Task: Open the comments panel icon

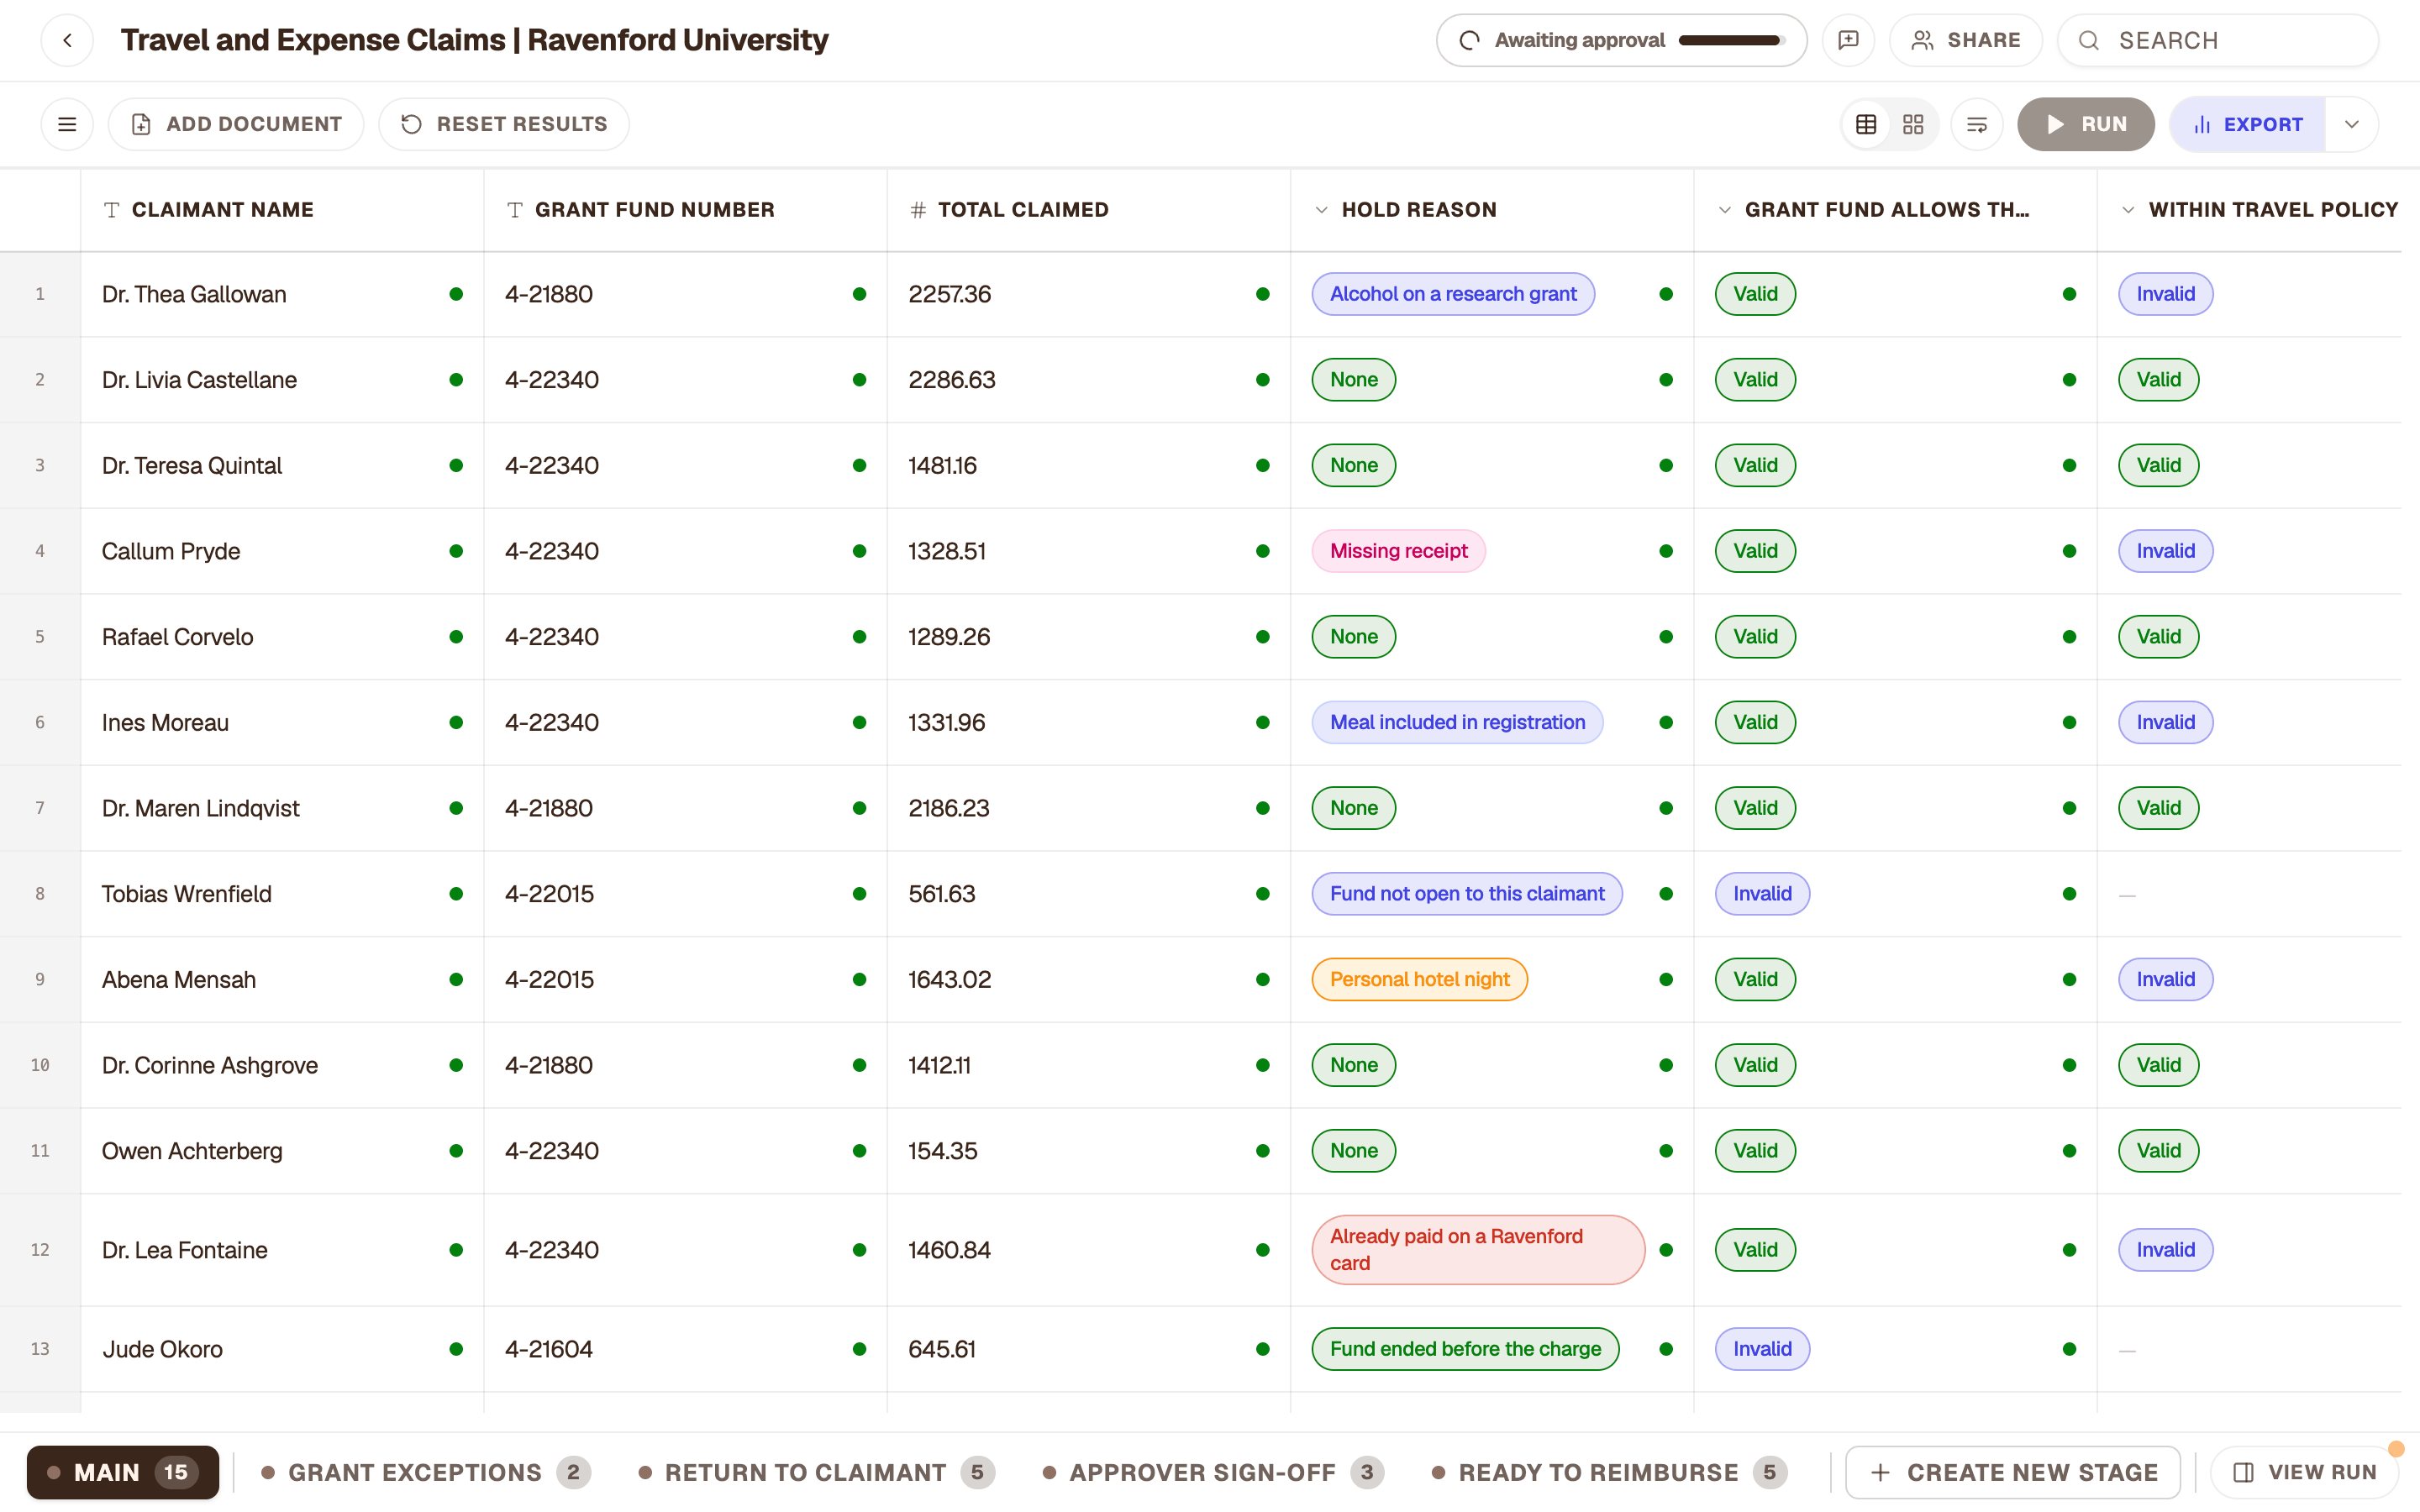Action: click(1848, 40)
